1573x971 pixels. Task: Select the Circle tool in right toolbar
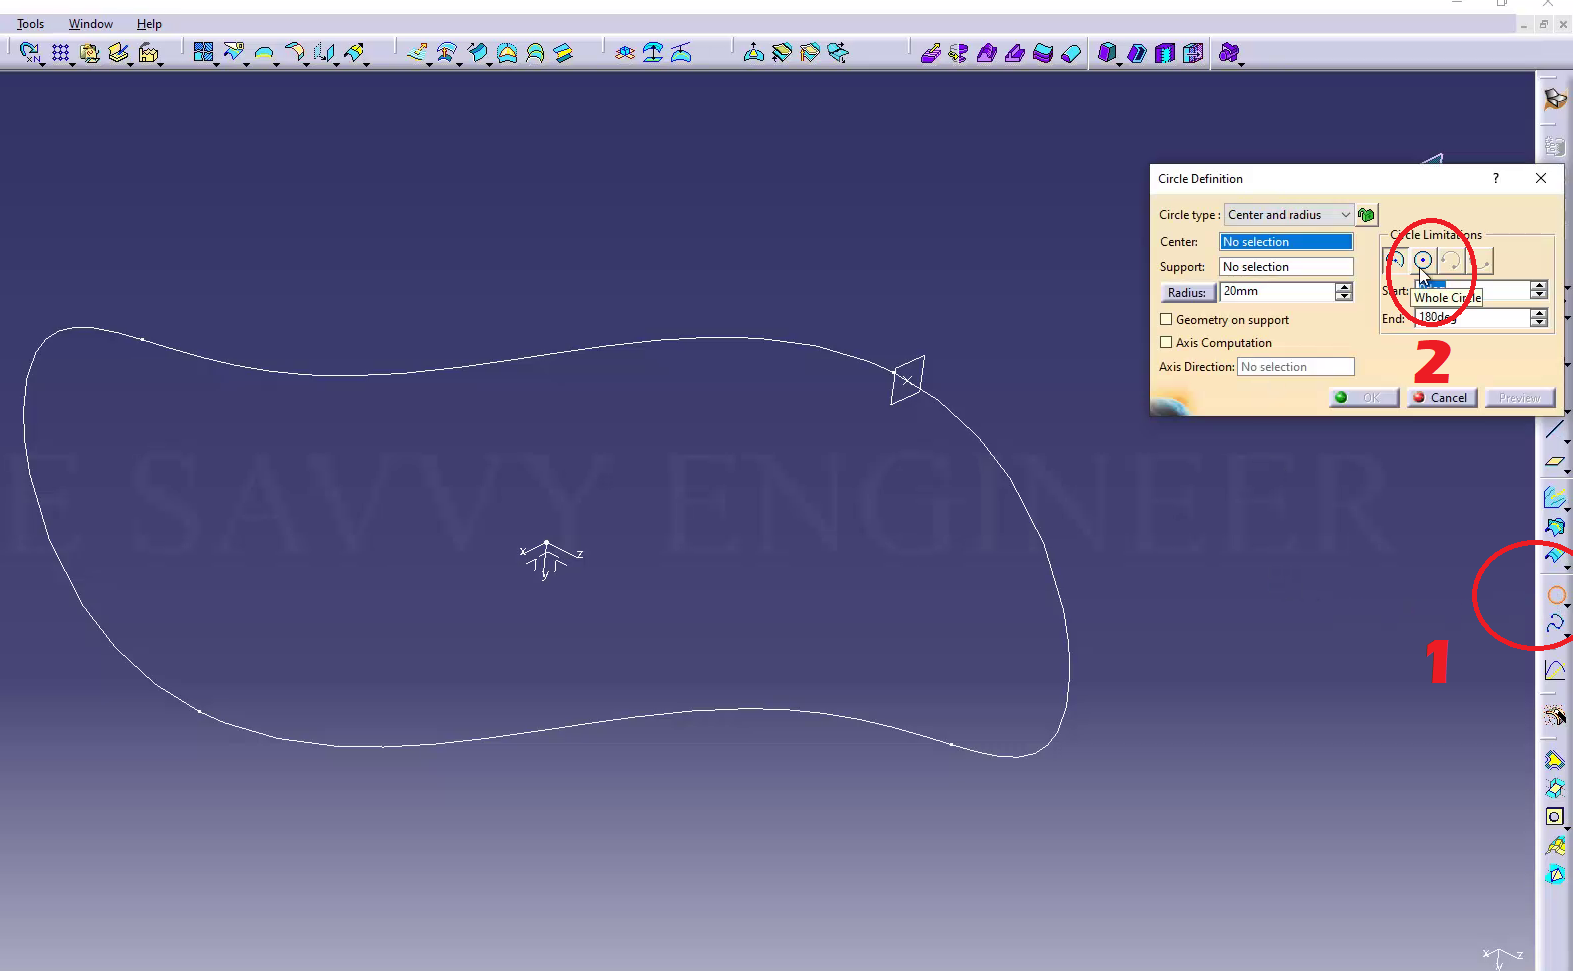[x=1556, y=596]
